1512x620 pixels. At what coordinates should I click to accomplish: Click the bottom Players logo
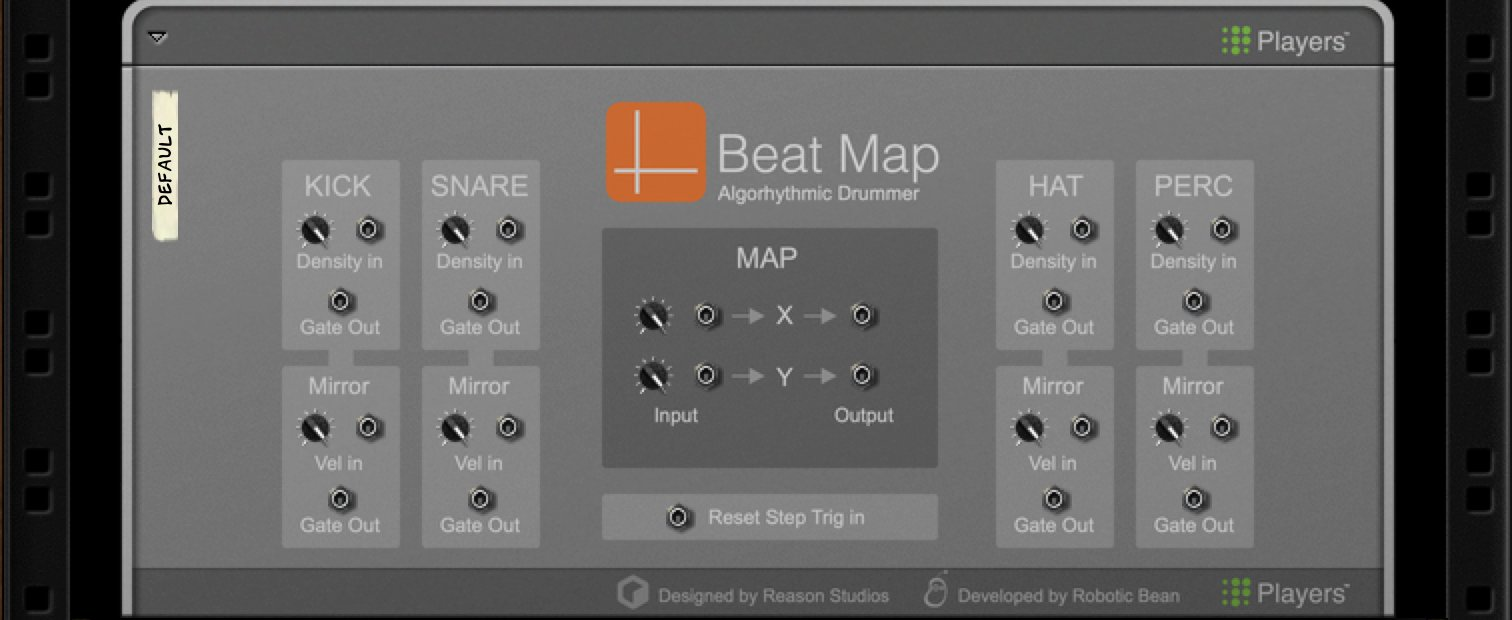pyautogui.click(x=1285, y=594)
